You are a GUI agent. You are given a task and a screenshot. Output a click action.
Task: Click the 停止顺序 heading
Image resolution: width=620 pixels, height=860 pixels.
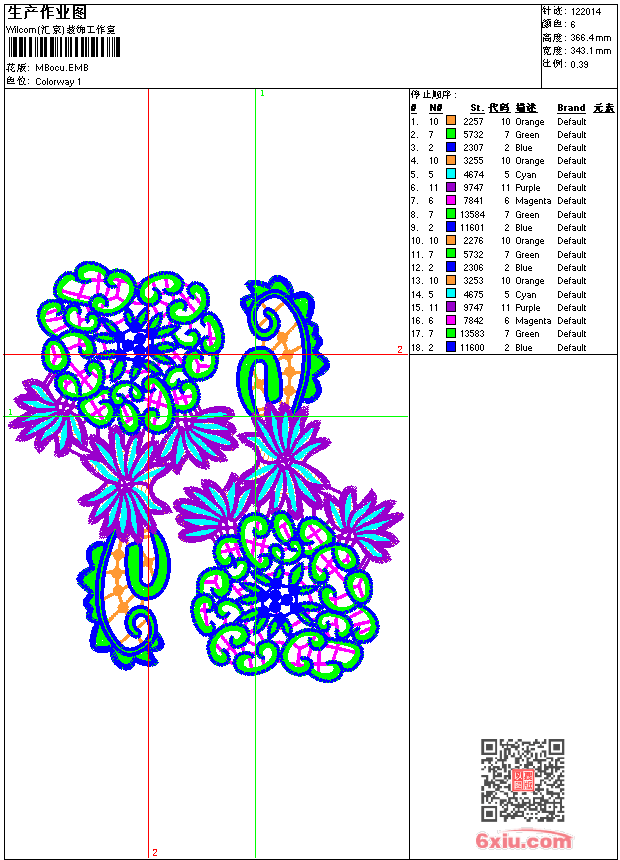433,95
